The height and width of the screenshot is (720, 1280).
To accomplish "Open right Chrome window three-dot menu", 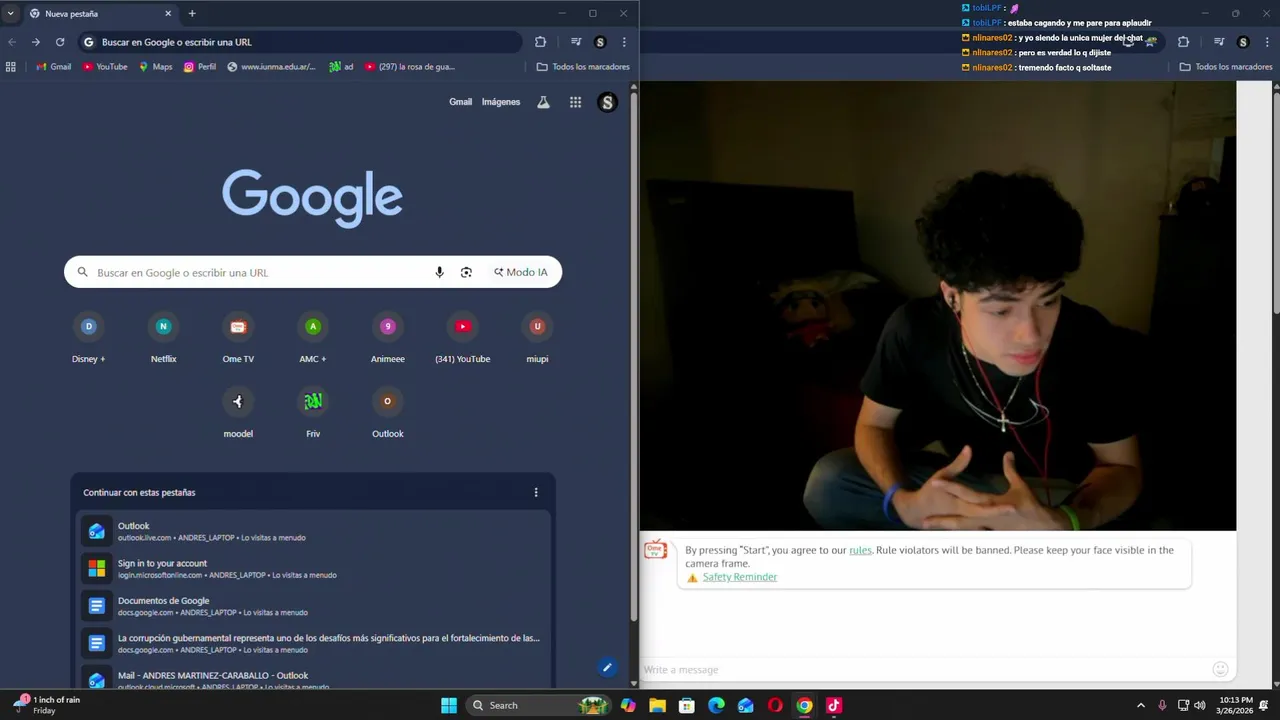I will tap(1267, 42).
